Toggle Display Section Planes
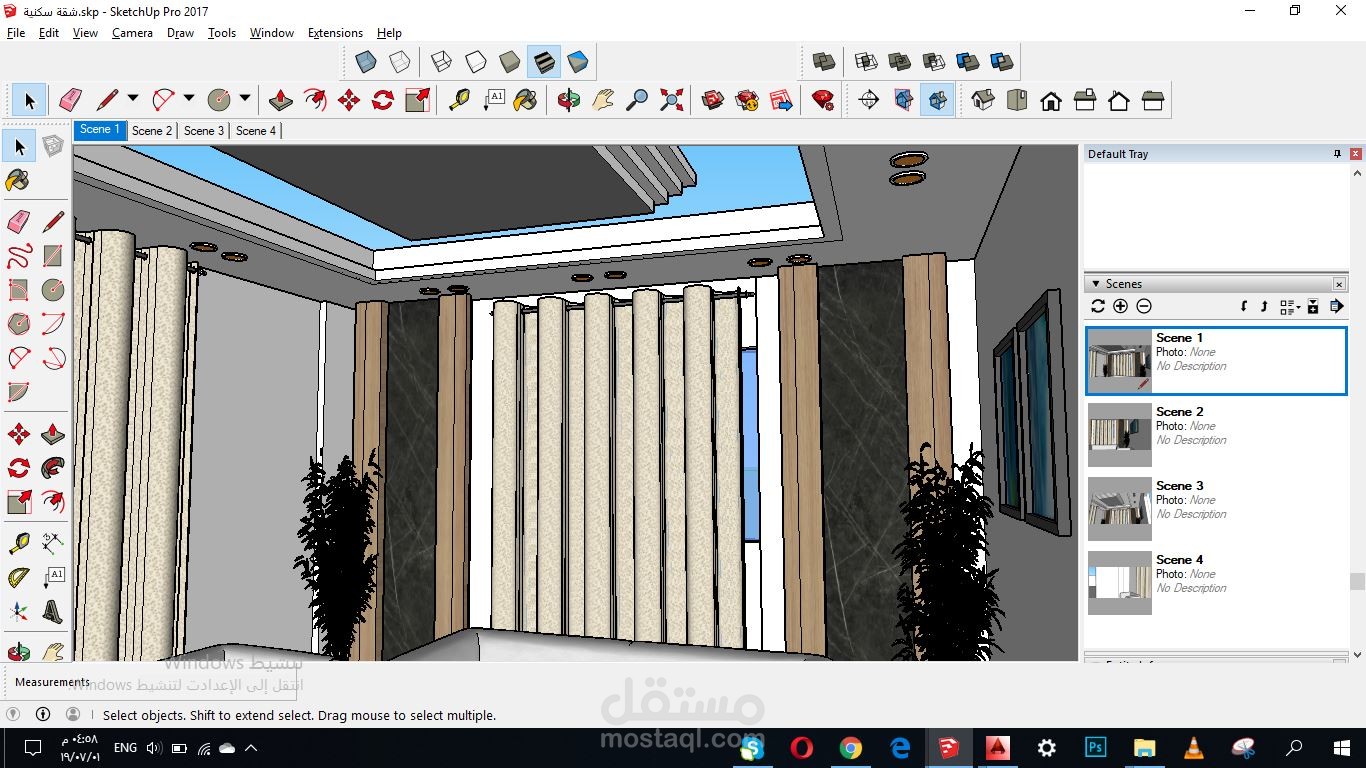 tap(903, 100)
